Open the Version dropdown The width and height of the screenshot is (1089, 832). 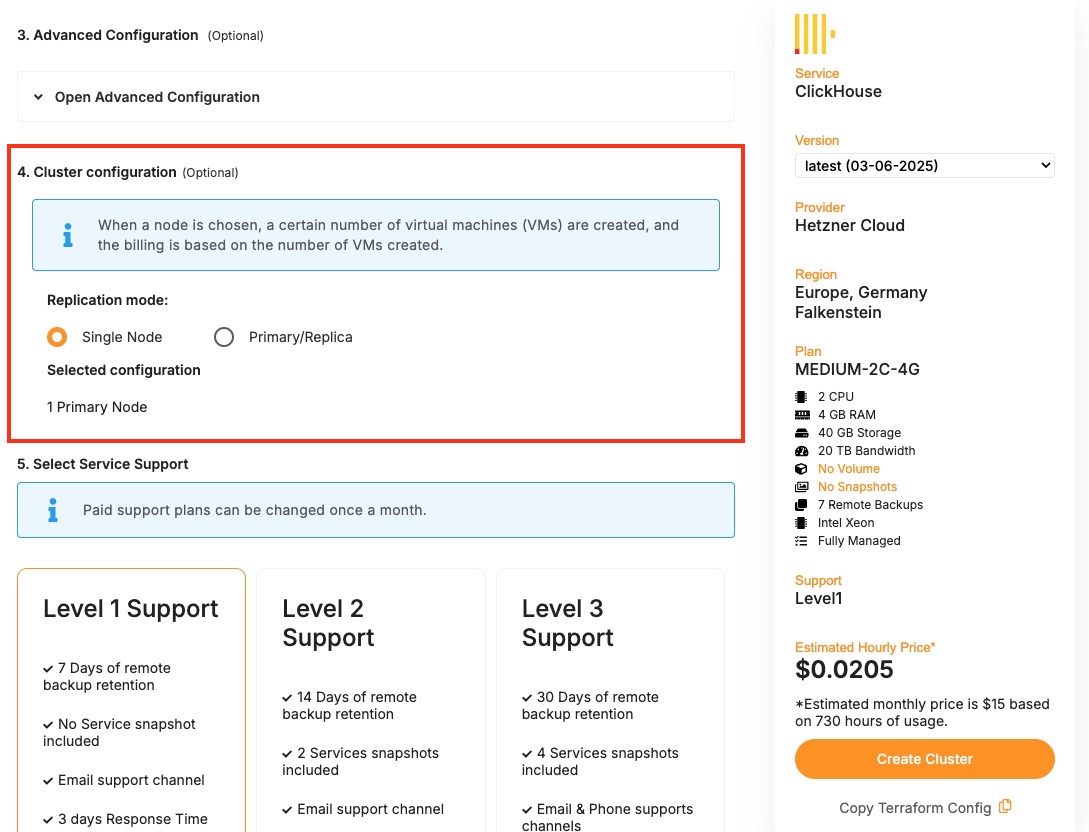coord(924,165)
